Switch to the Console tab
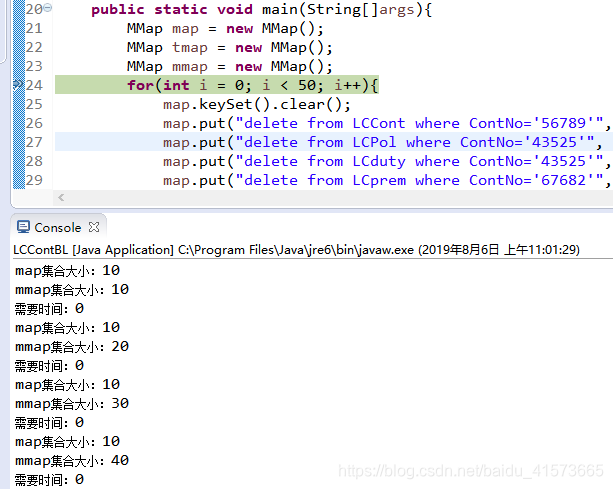 57,227
